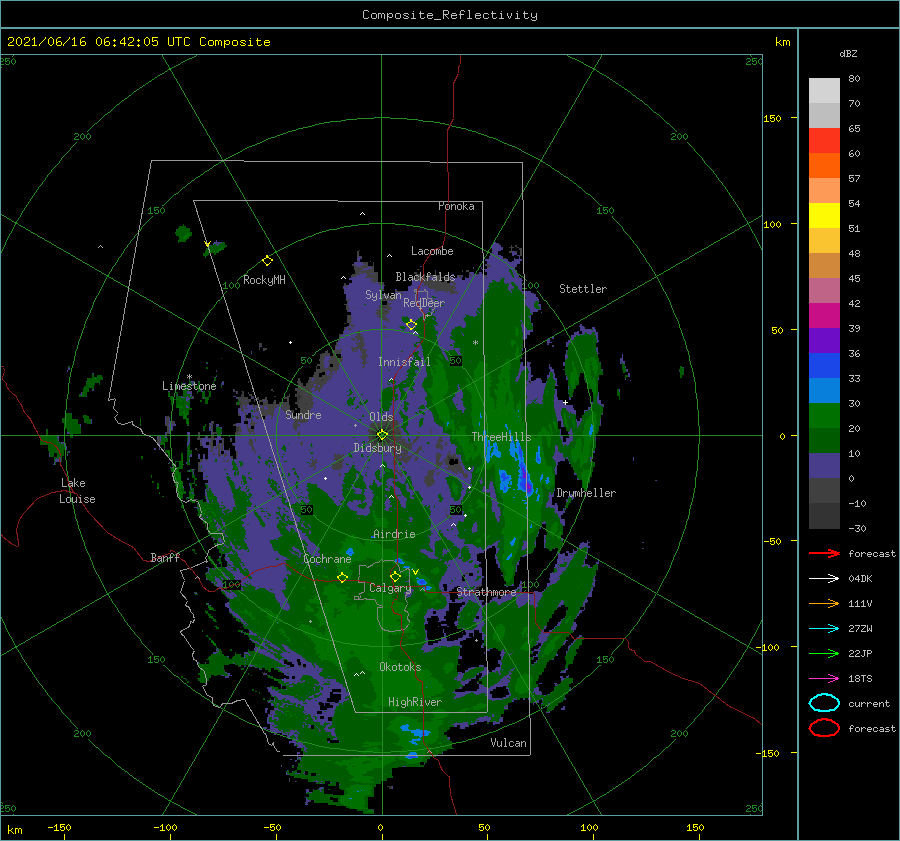Image resolution: width=900 pixels, height=841 pixels.
Task: Click the royal blue swatch near 36 dBZ
Action: [x=824, y=366]
